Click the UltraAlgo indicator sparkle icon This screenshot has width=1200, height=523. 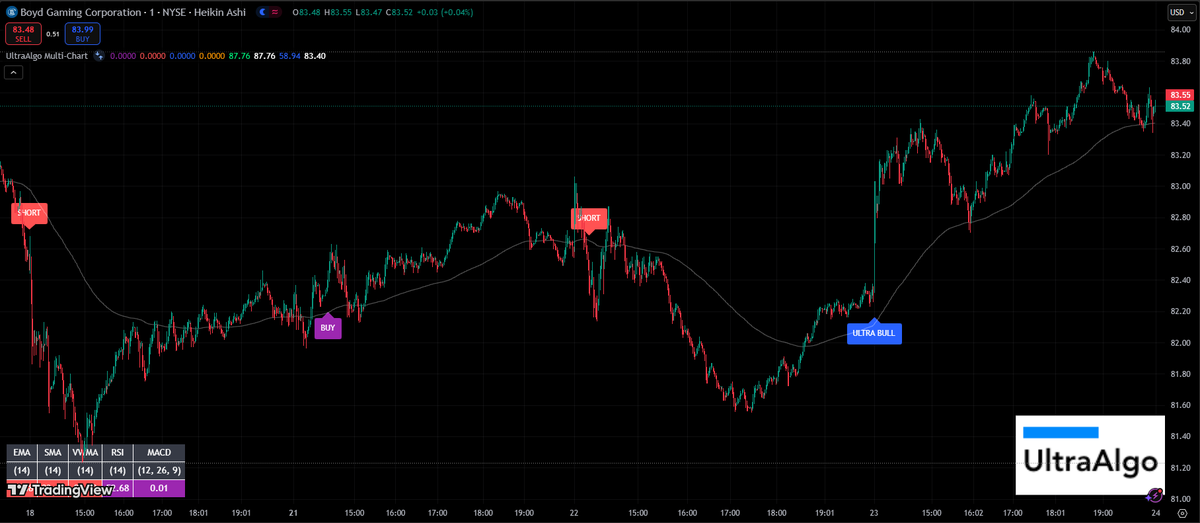point(100,56)
